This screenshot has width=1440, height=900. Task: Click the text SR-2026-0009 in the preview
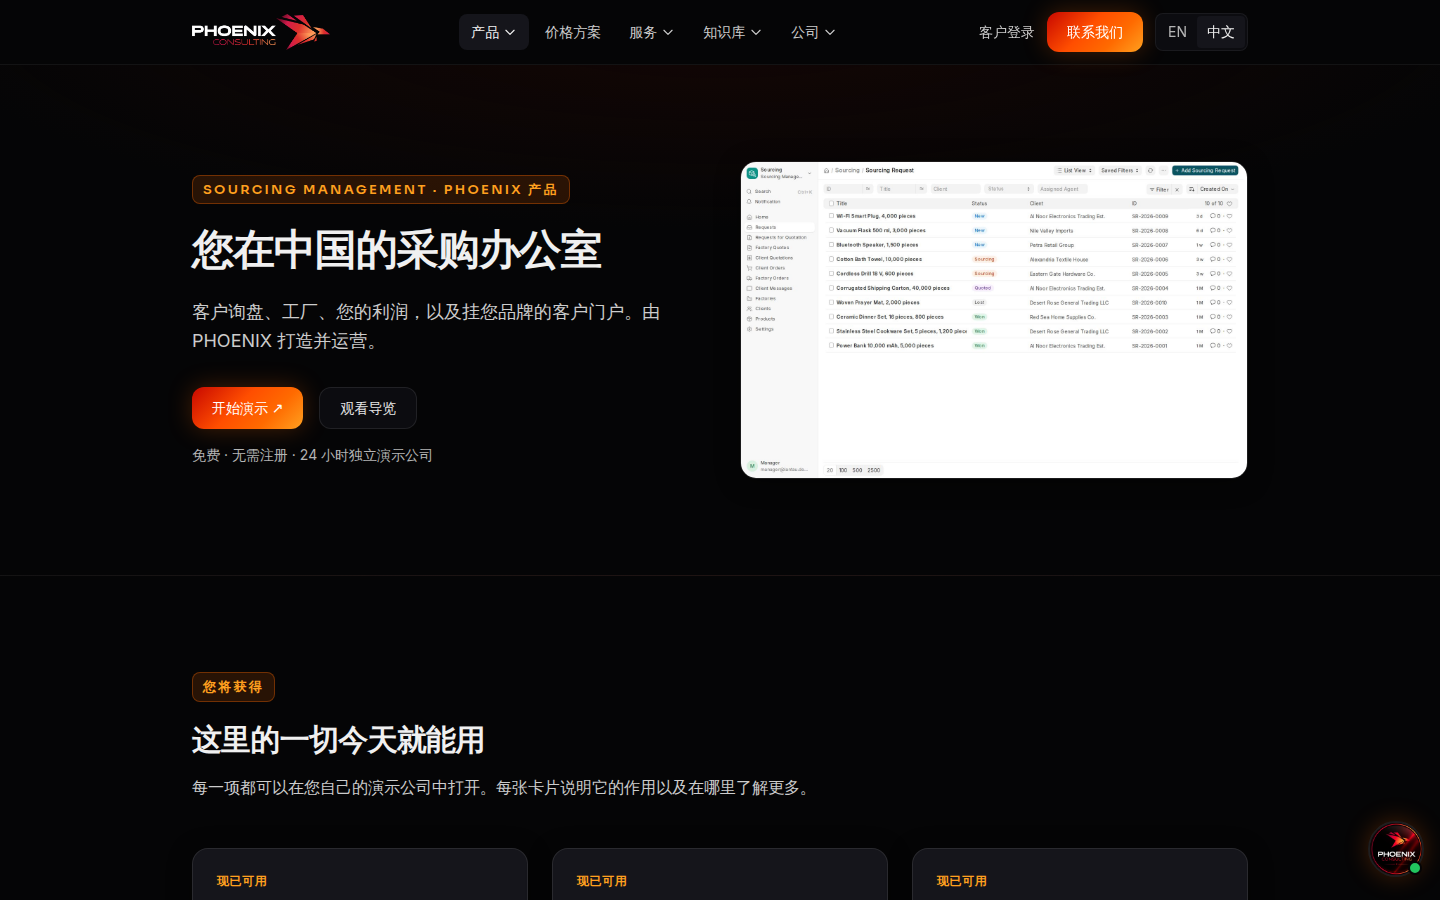[x=1150, y=216]
